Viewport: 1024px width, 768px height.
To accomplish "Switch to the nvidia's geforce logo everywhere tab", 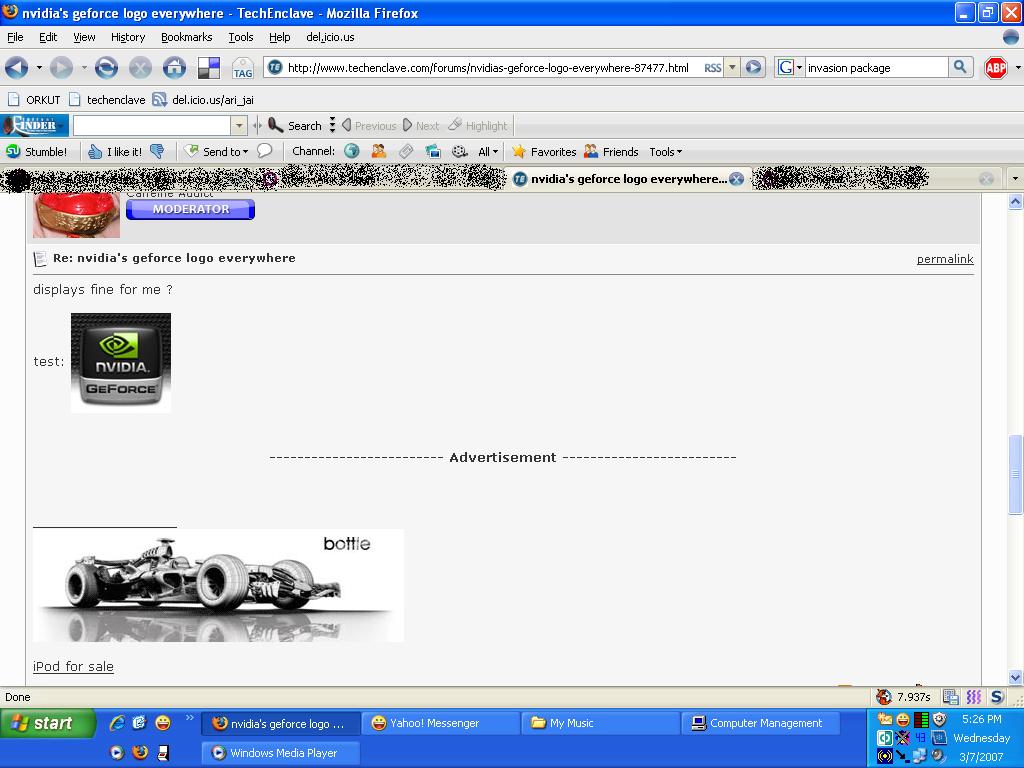I will click(x=628, y=179).
